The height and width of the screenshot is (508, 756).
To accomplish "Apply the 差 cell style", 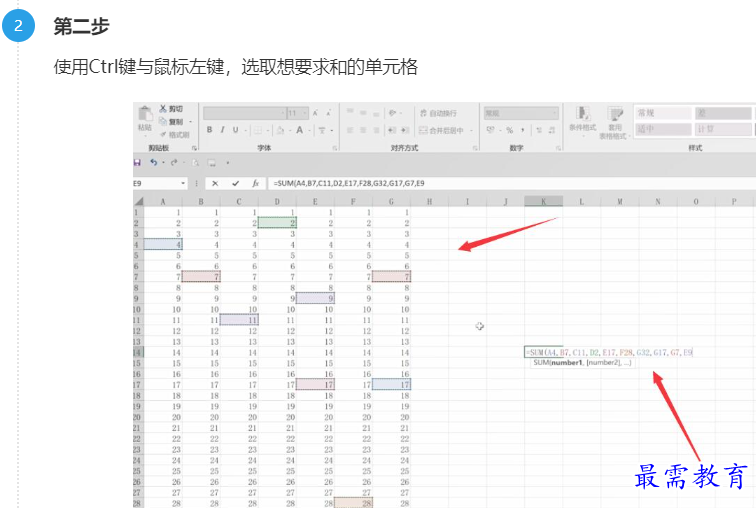I will tap(723, 113).
